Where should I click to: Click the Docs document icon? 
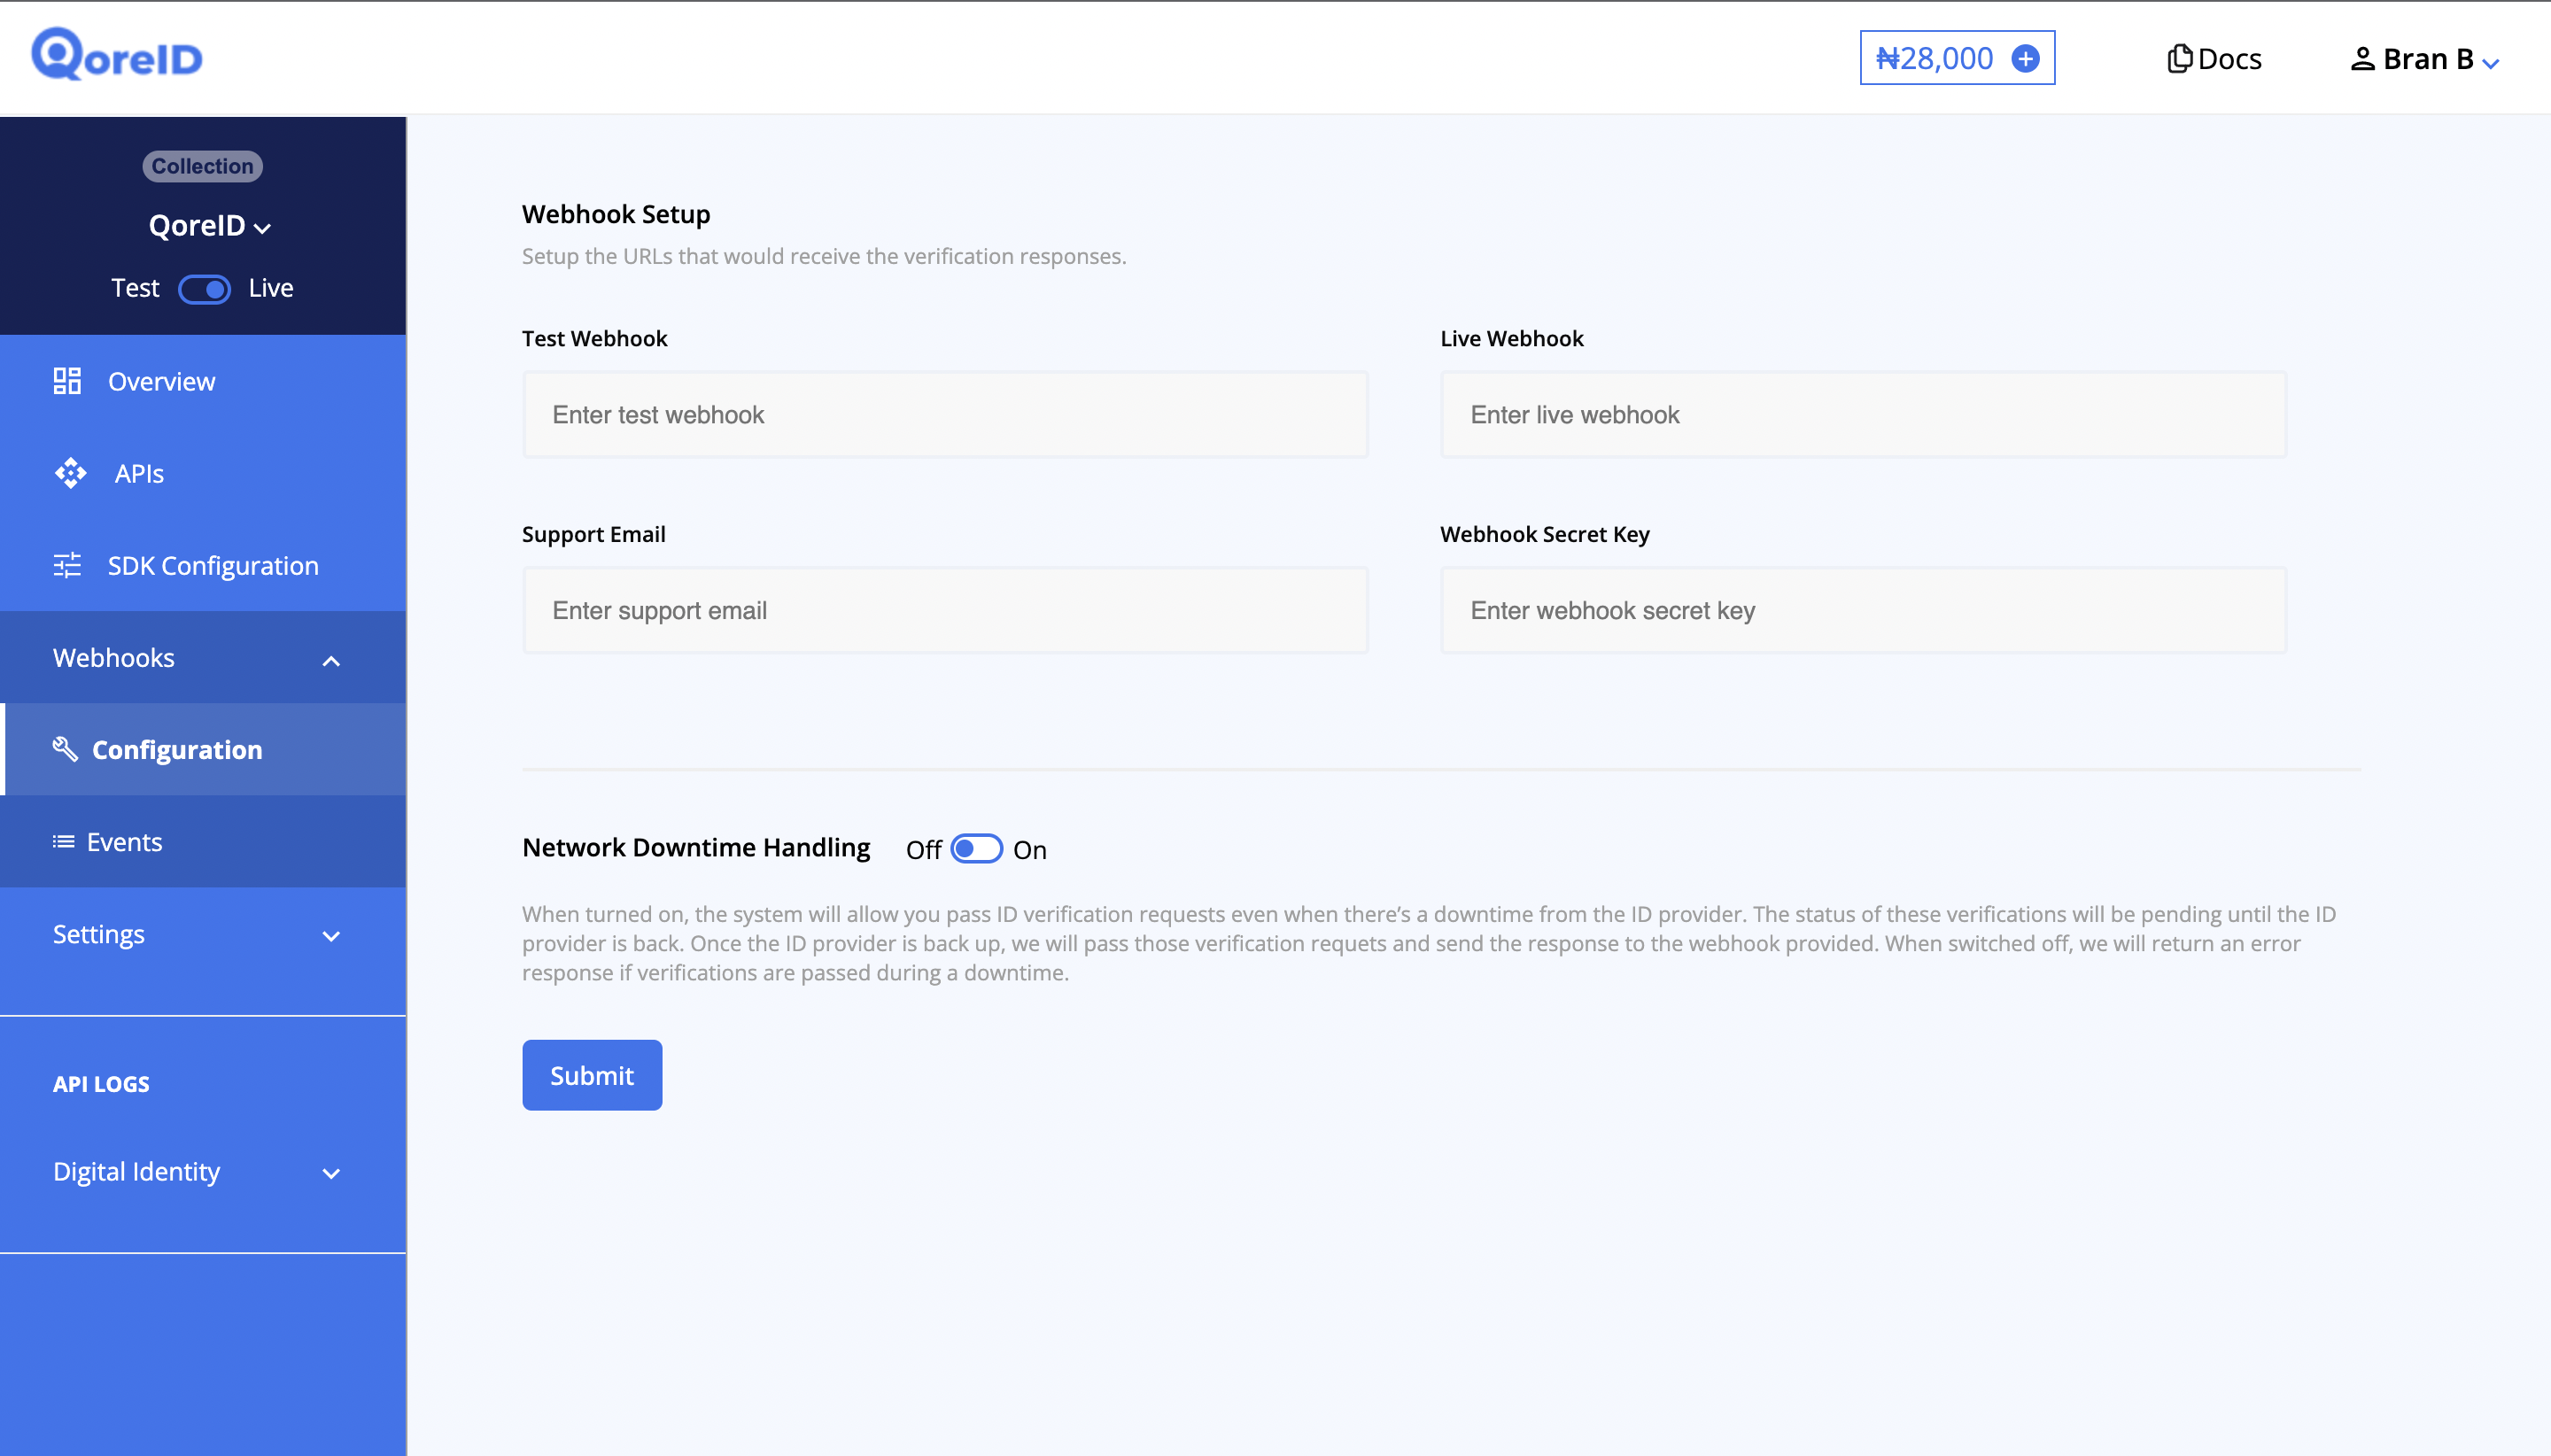tap(2179, 59)
